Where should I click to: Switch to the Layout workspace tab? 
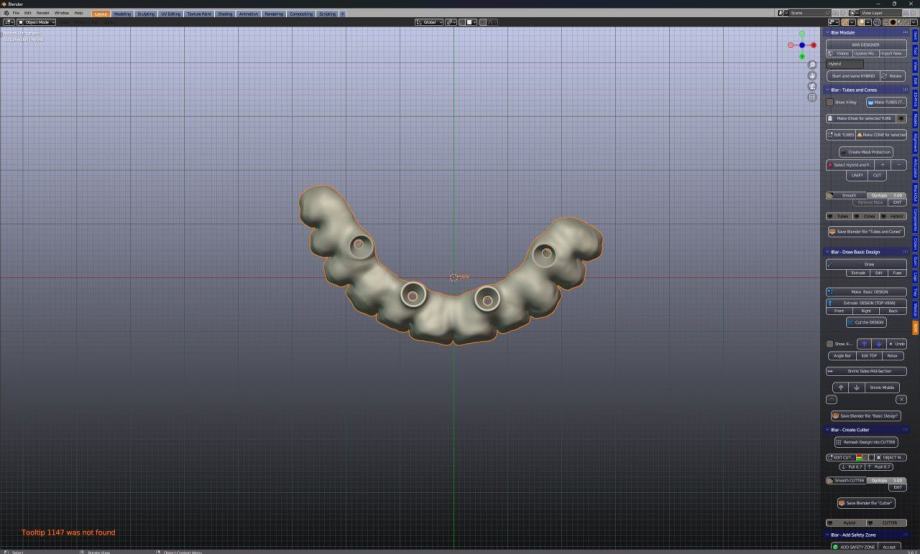point(100,13)
